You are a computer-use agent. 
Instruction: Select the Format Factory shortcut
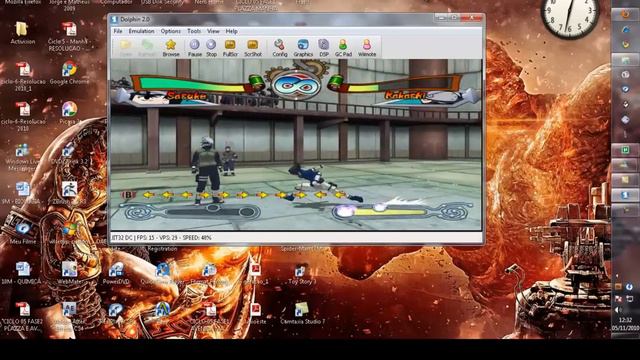pos(210,273)
